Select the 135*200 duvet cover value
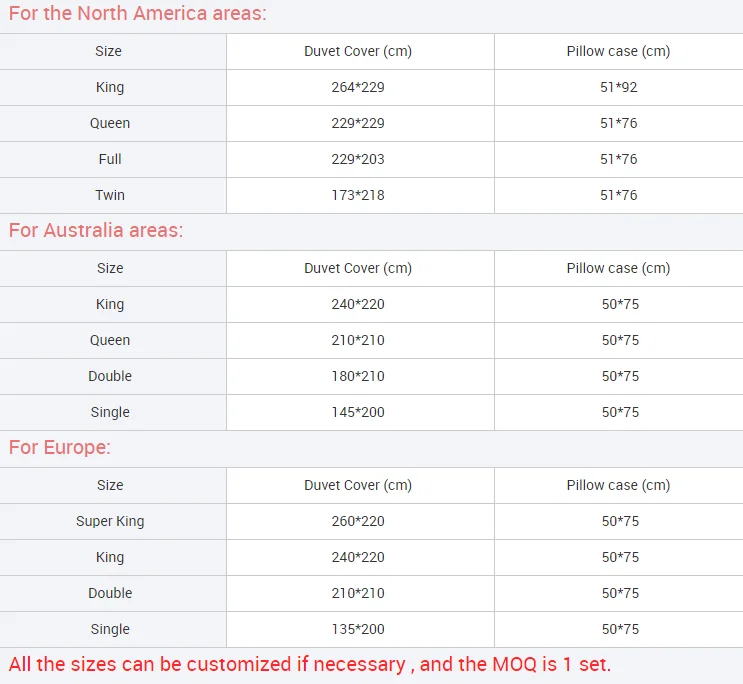Image resolution: width=743 pixels, height=684 pixels. 358,629
